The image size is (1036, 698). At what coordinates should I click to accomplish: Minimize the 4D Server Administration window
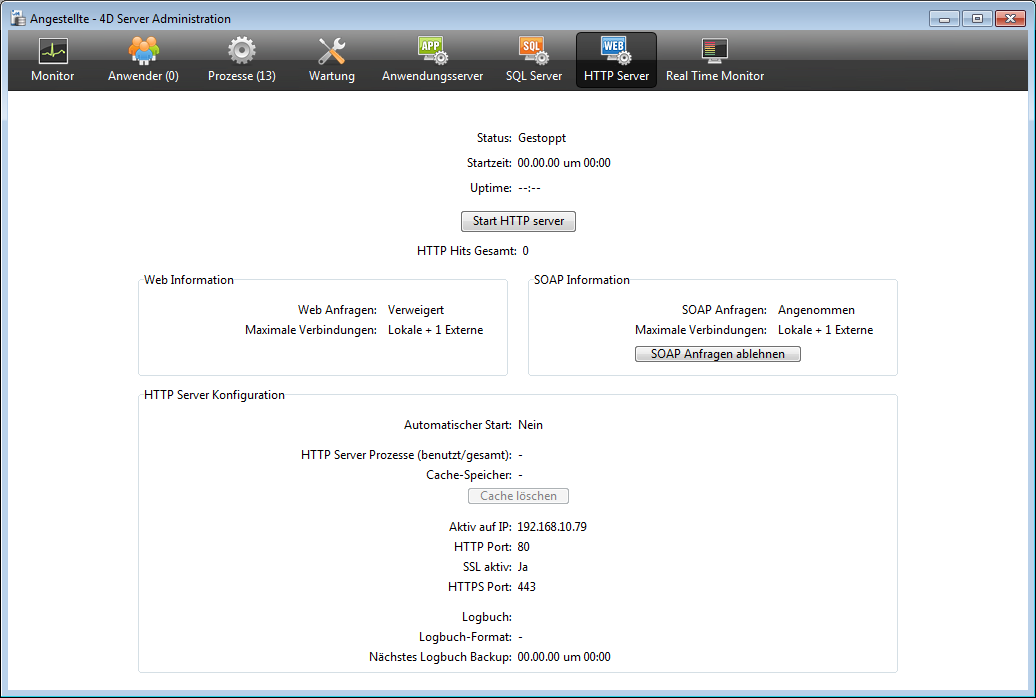click(x=945, y=18)
